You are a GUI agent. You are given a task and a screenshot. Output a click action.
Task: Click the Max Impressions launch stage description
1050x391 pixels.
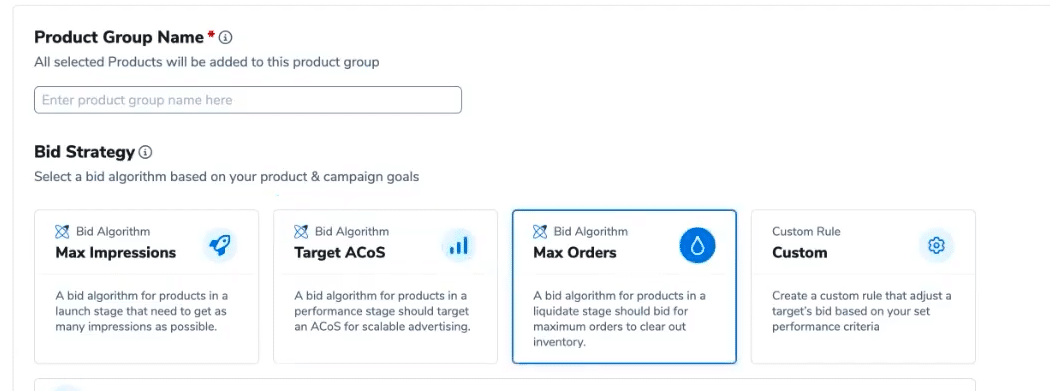coord(143,311)
